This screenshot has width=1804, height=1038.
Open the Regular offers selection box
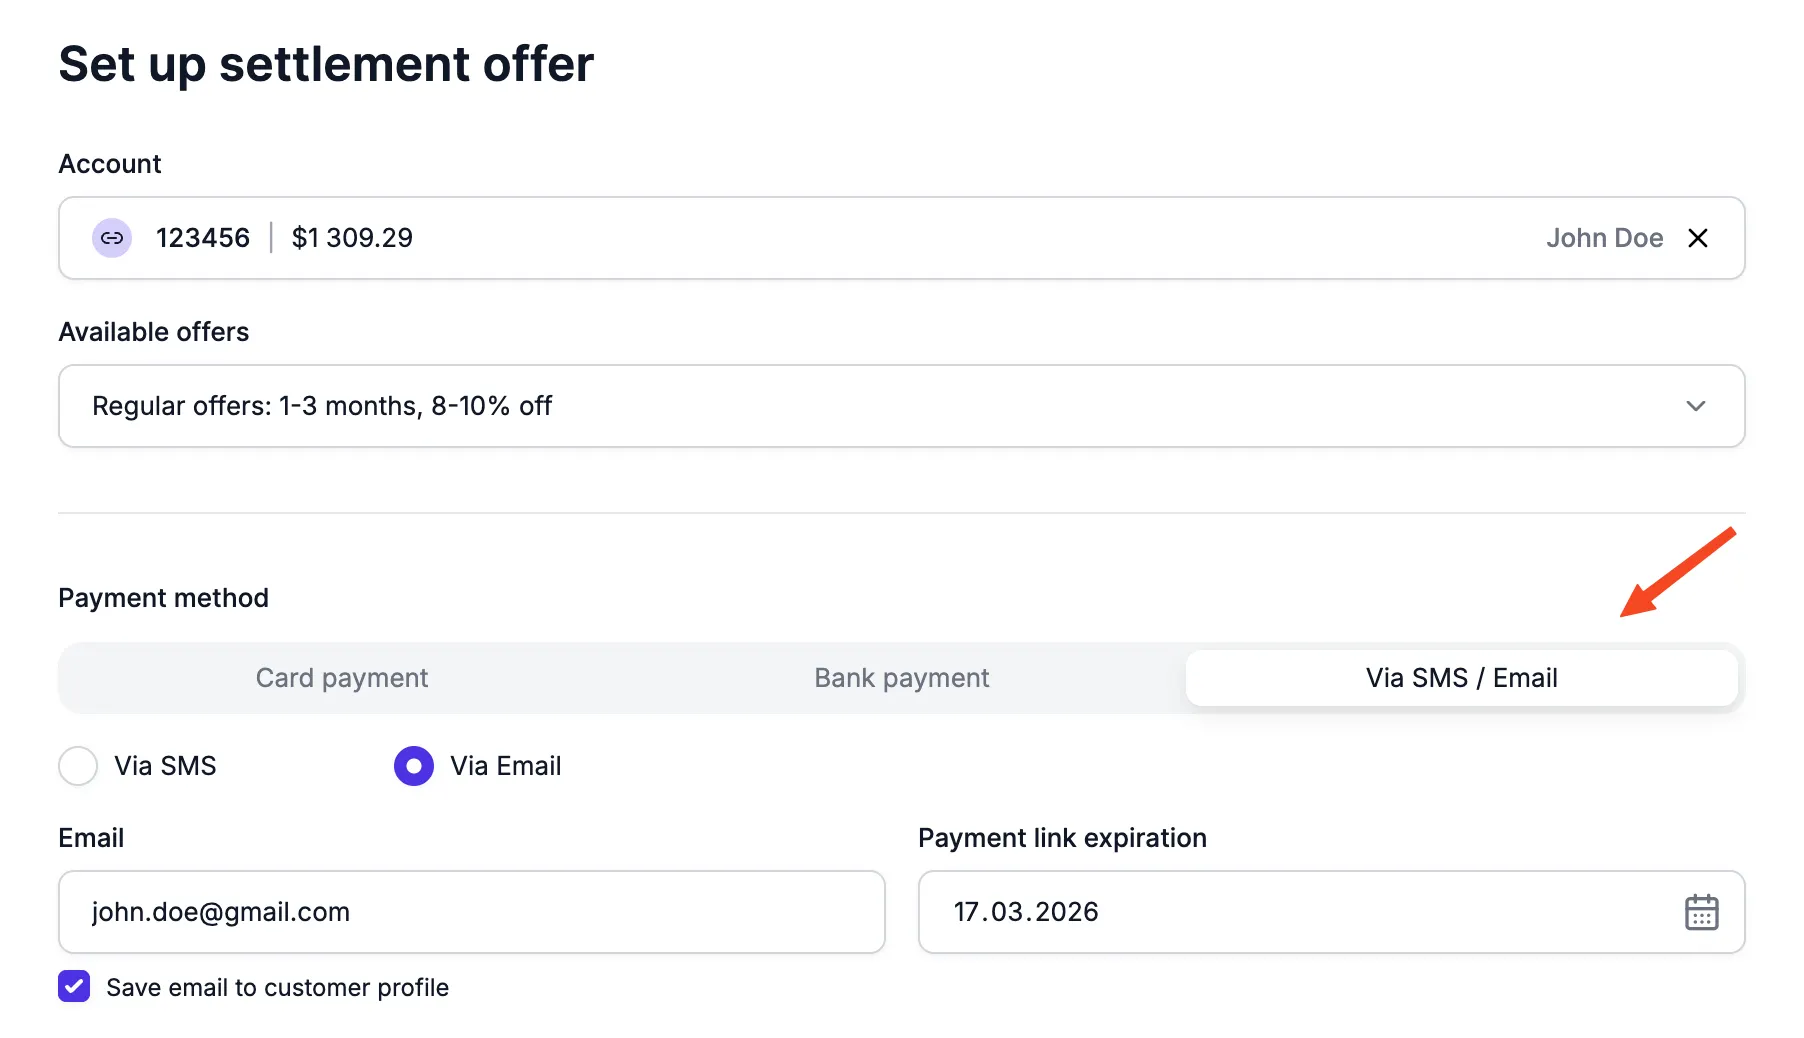900,406
